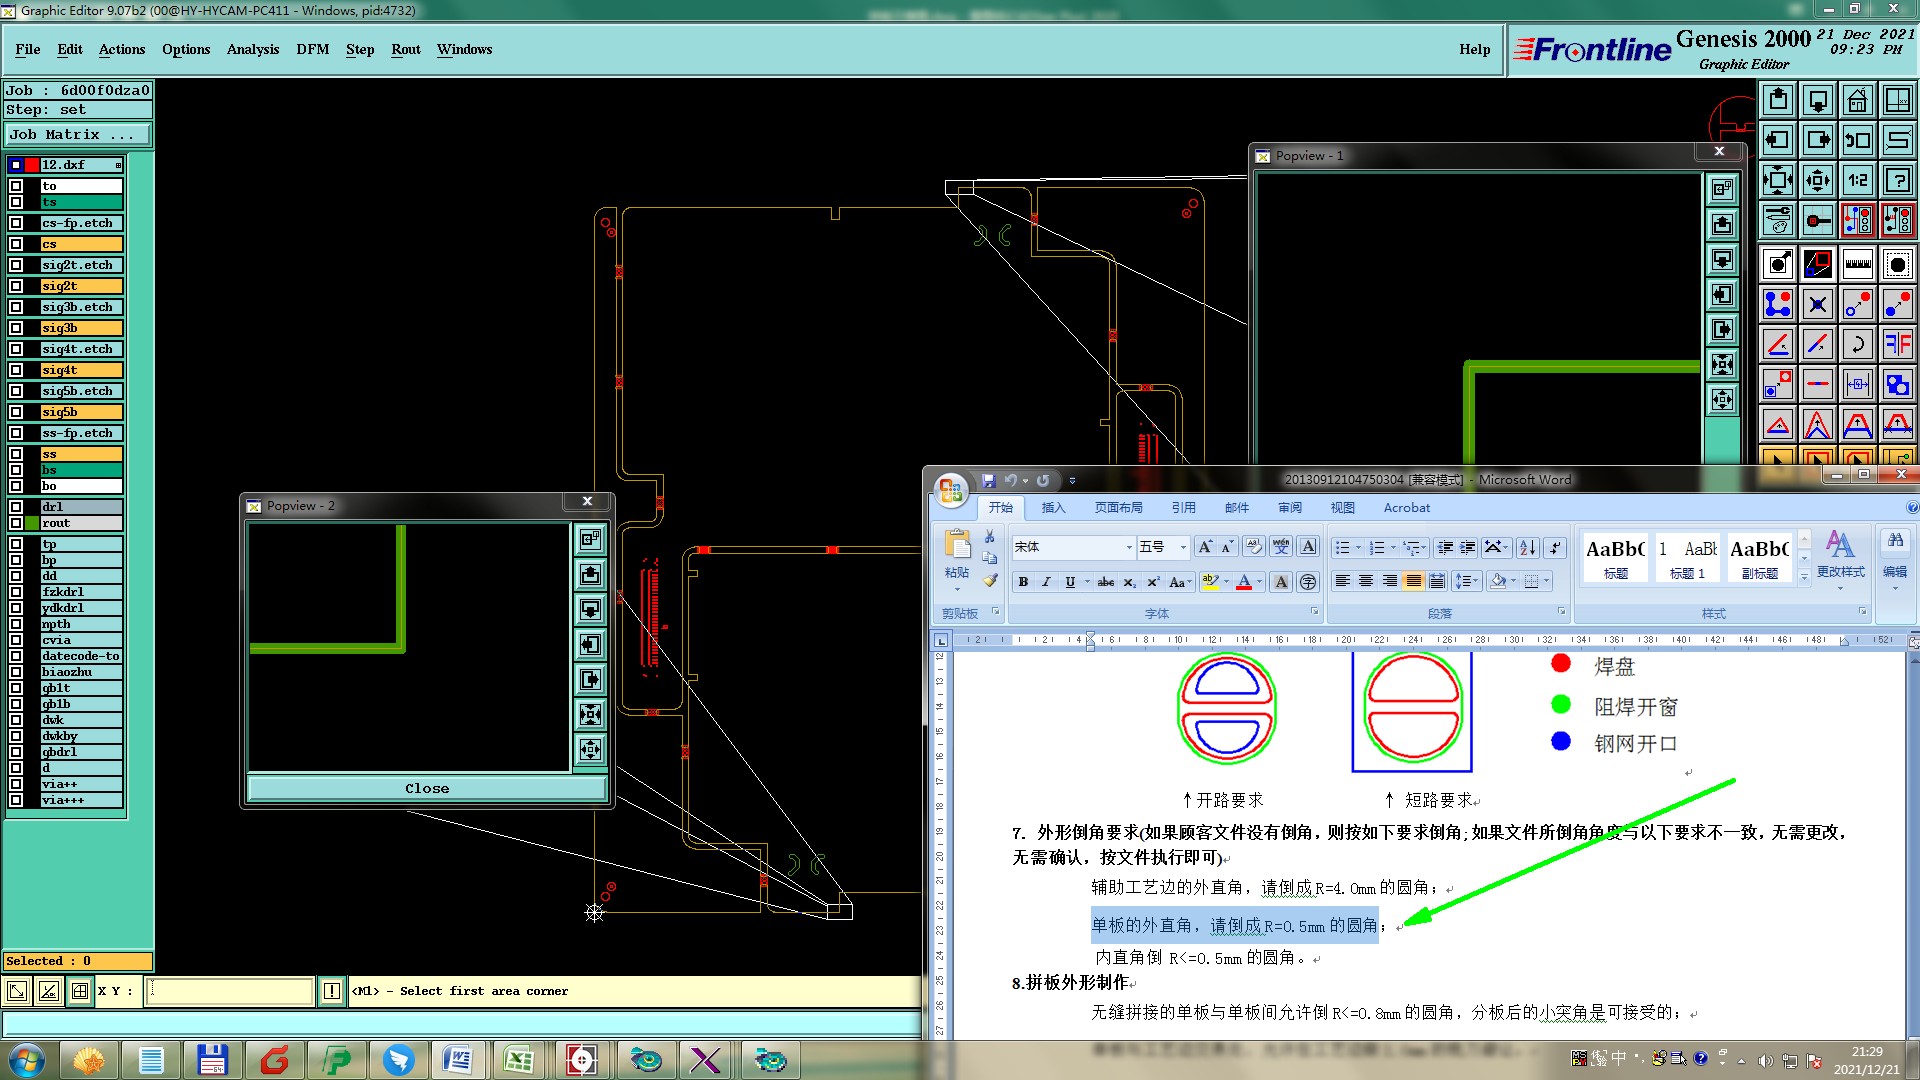Click the wrench and pencil settings icon
The height and width of the screenshot is (1080, 1920).
[x=1777, y=220]
